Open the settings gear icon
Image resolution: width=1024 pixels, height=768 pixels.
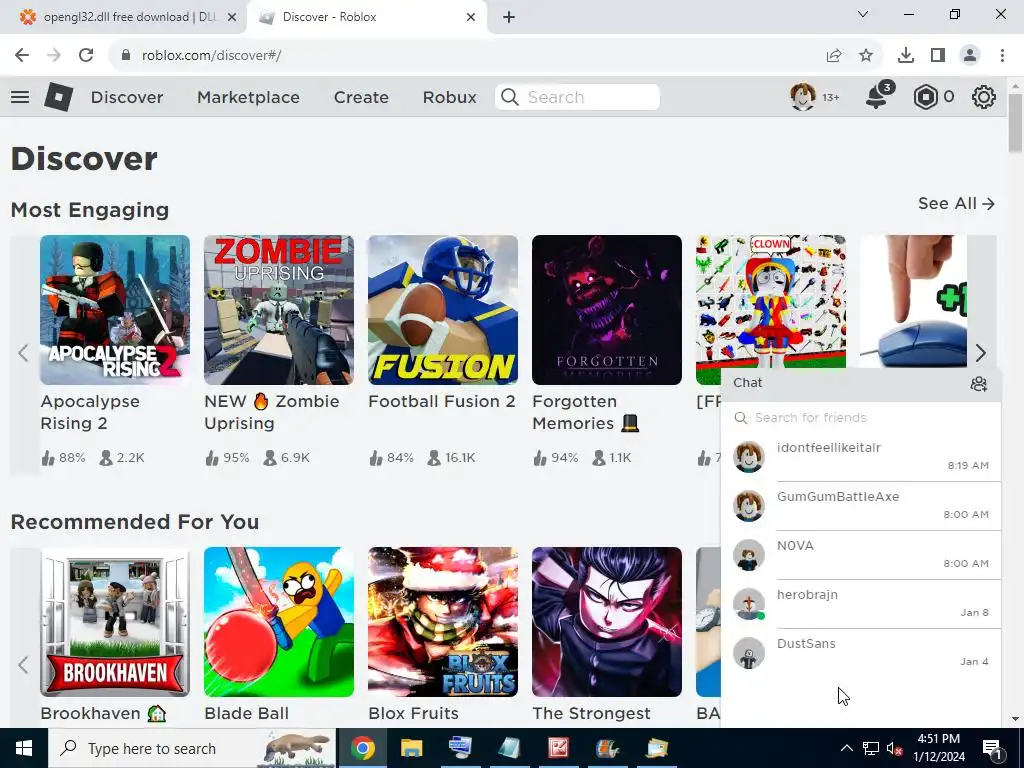click(x=984, y=97)
